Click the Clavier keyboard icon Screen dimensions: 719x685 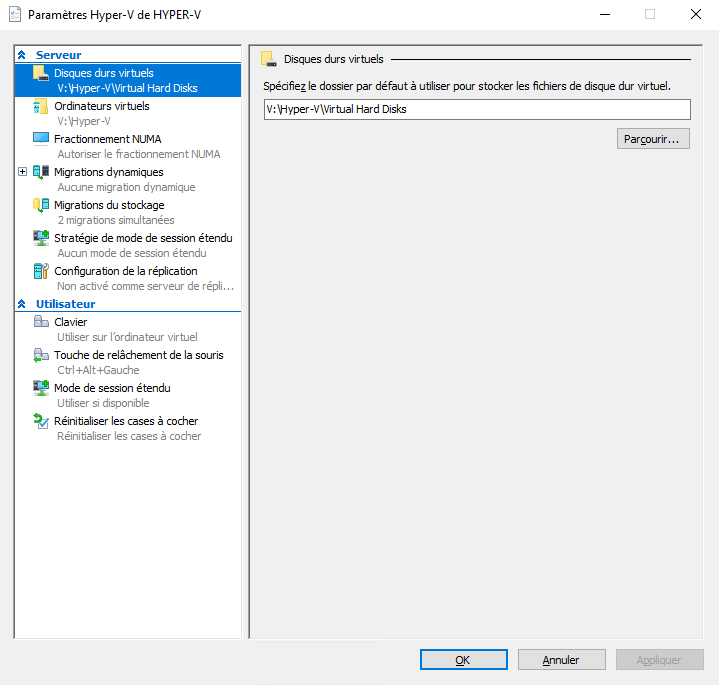[x=41, y=322]
